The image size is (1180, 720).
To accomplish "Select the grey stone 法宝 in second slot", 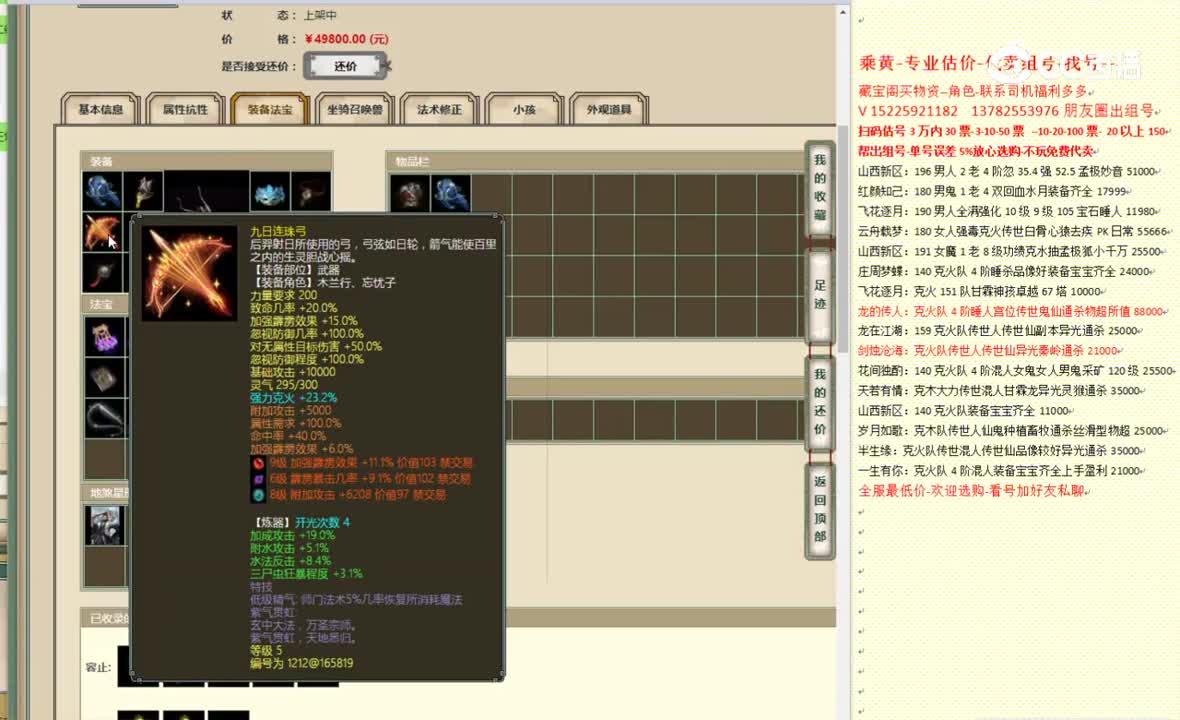I will 104,378.
